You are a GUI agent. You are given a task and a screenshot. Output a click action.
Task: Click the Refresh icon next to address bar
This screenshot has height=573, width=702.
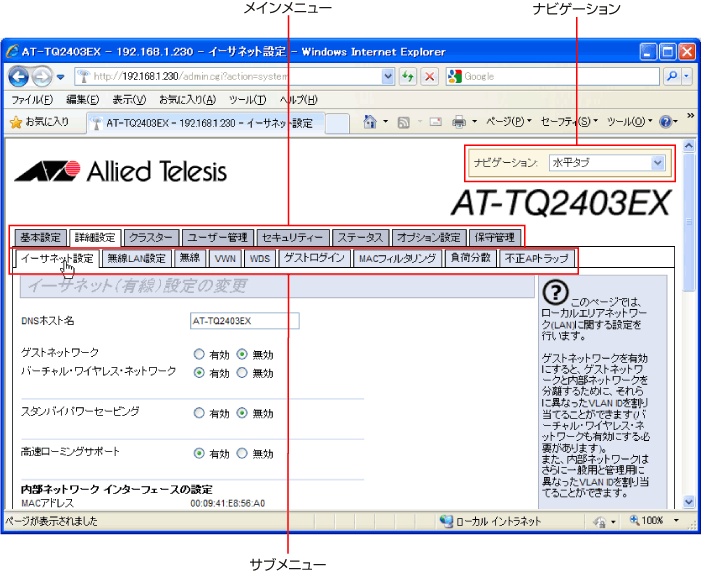pos(407,77)
